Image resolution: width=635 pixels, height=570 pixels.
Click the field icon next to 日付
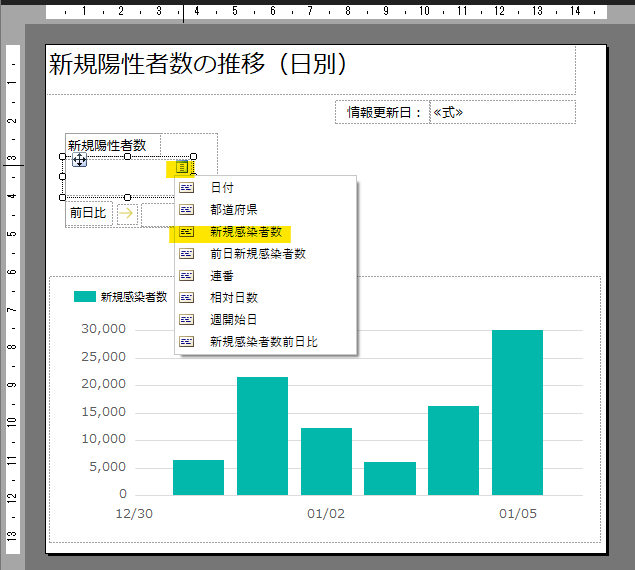pyautogui.click(x=186, y=188)
